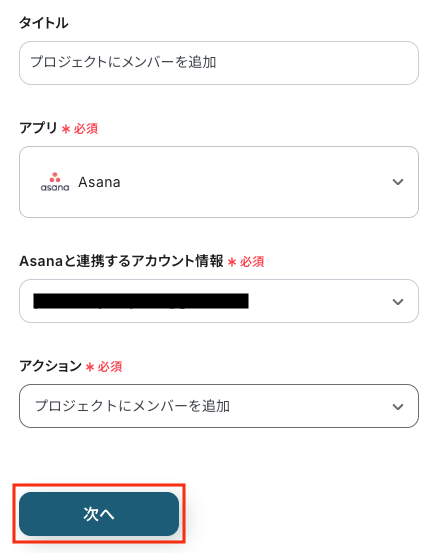
Task: Open the プロジェクトにメンバーを追加 action combo box
Action: pyautogui.click(x=219, y=406)
